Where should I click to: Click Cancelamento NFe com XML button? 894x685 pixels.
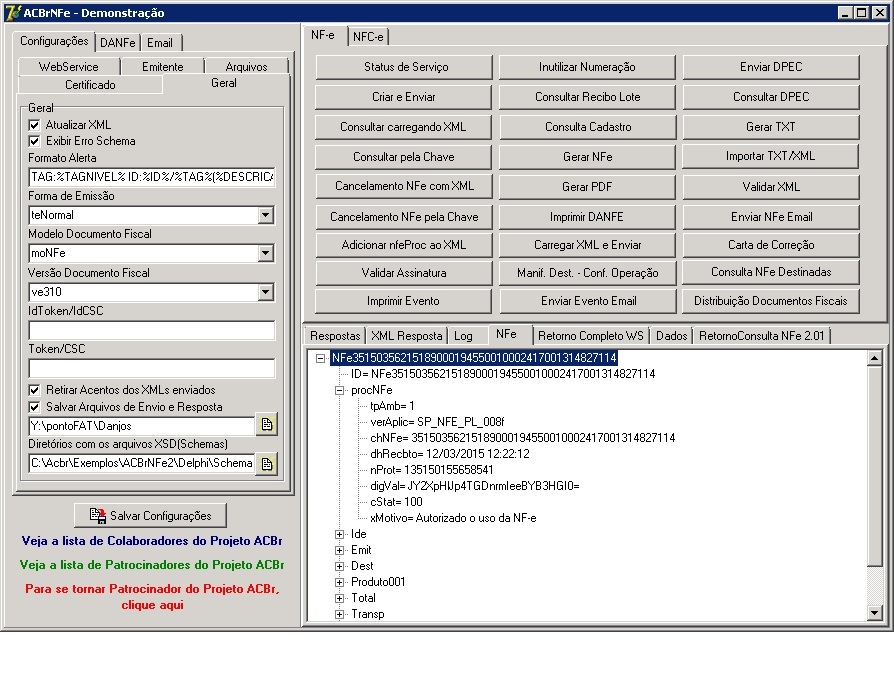pos(404,186)
